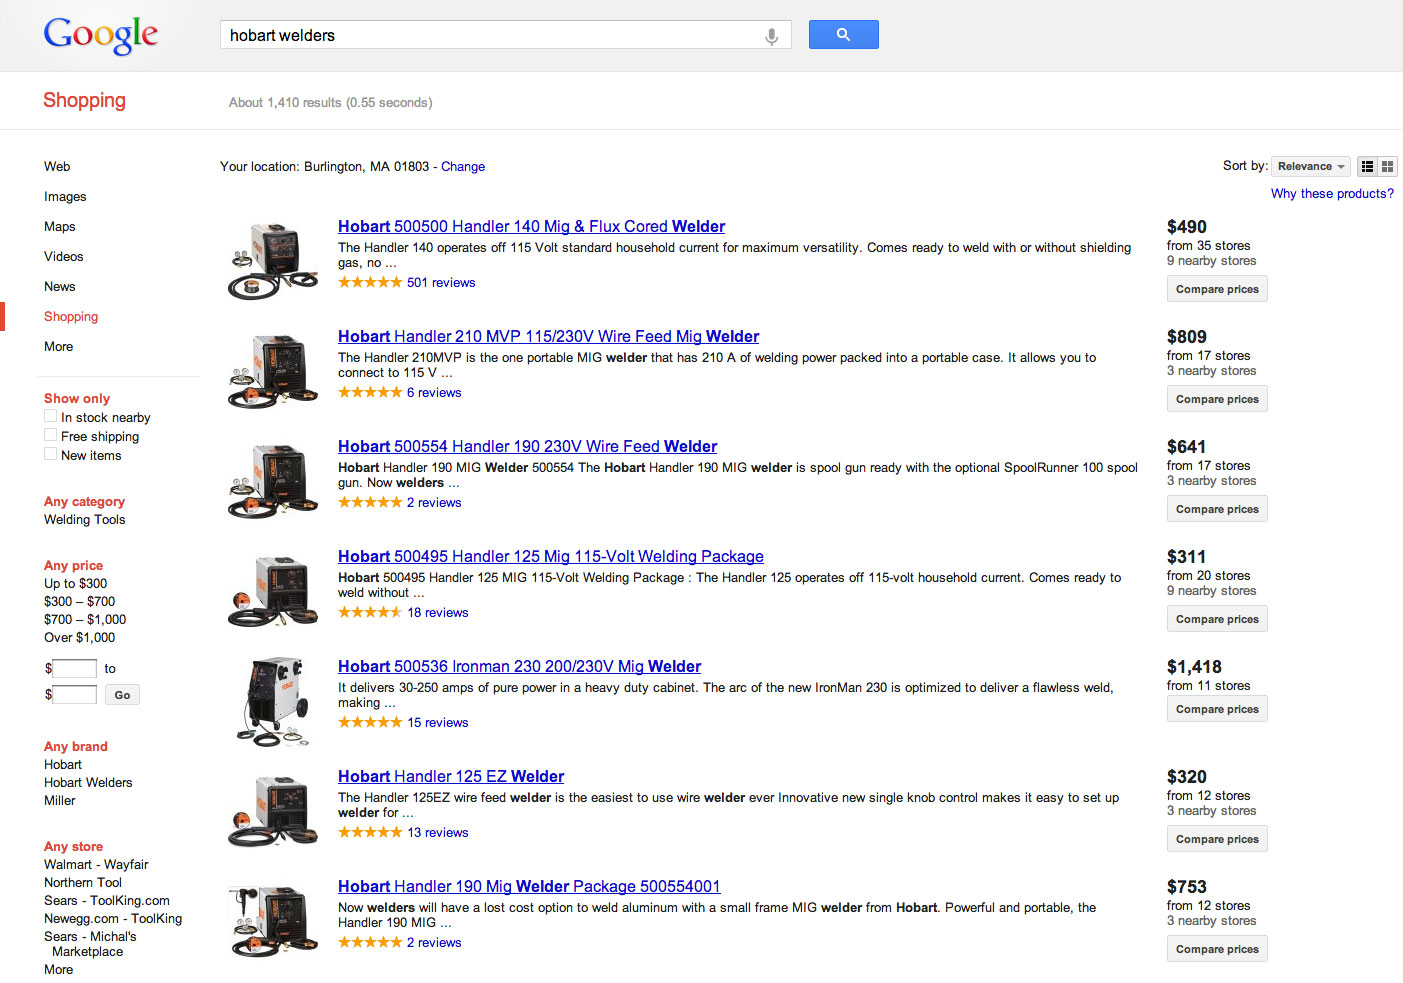Open Handler 125 EZ product thumbnail
This screenshot has height=983, width=1403.
(x=273, y=812)
